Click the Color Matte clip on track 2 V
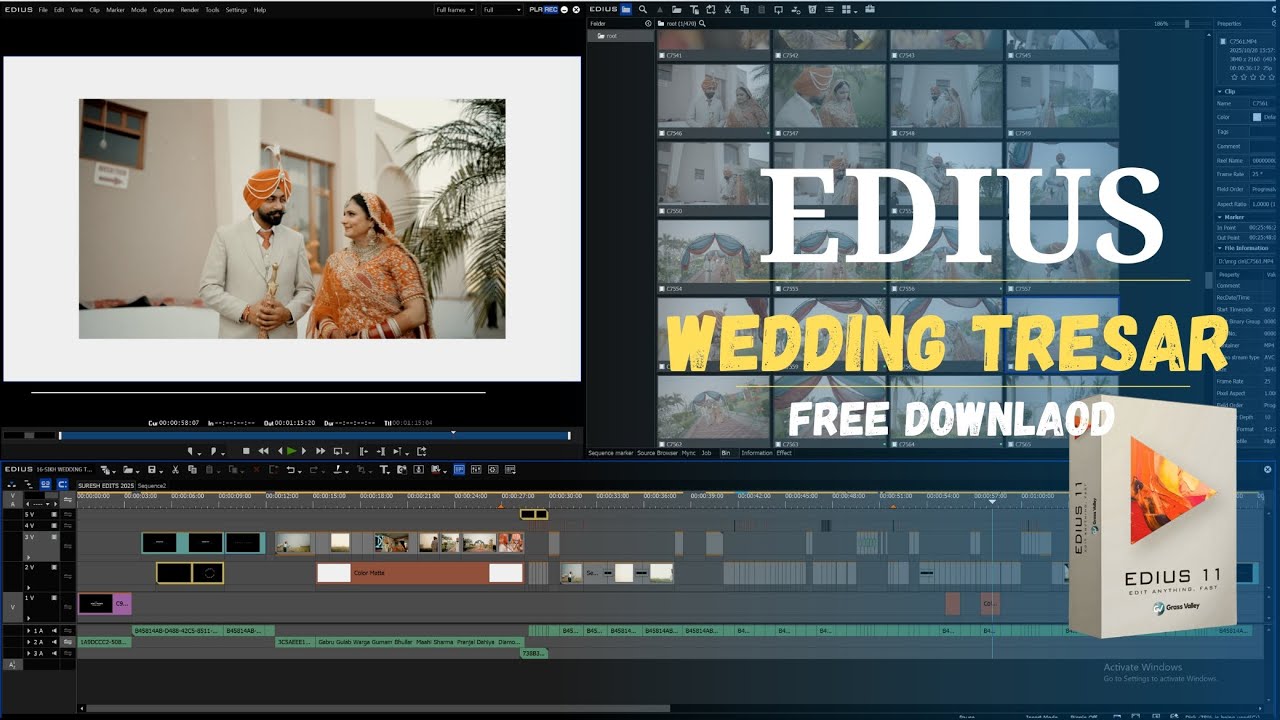 (x=420, y=573)
